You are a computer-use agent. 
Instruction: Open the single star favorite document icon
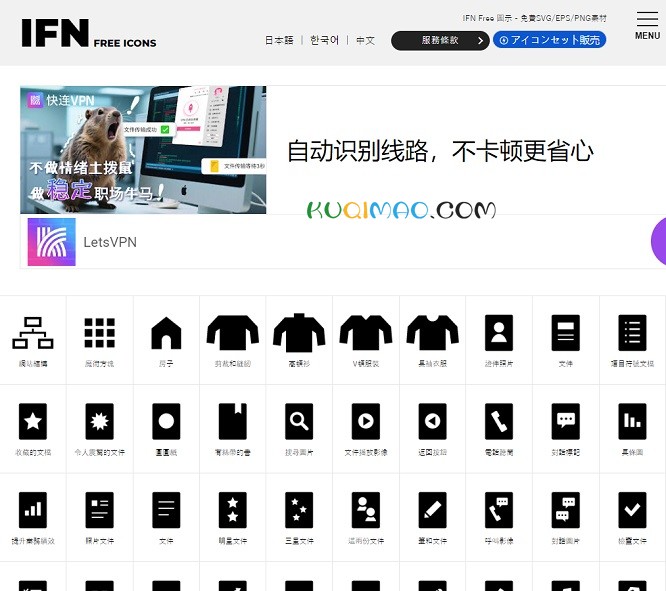(x=33, y=421)
